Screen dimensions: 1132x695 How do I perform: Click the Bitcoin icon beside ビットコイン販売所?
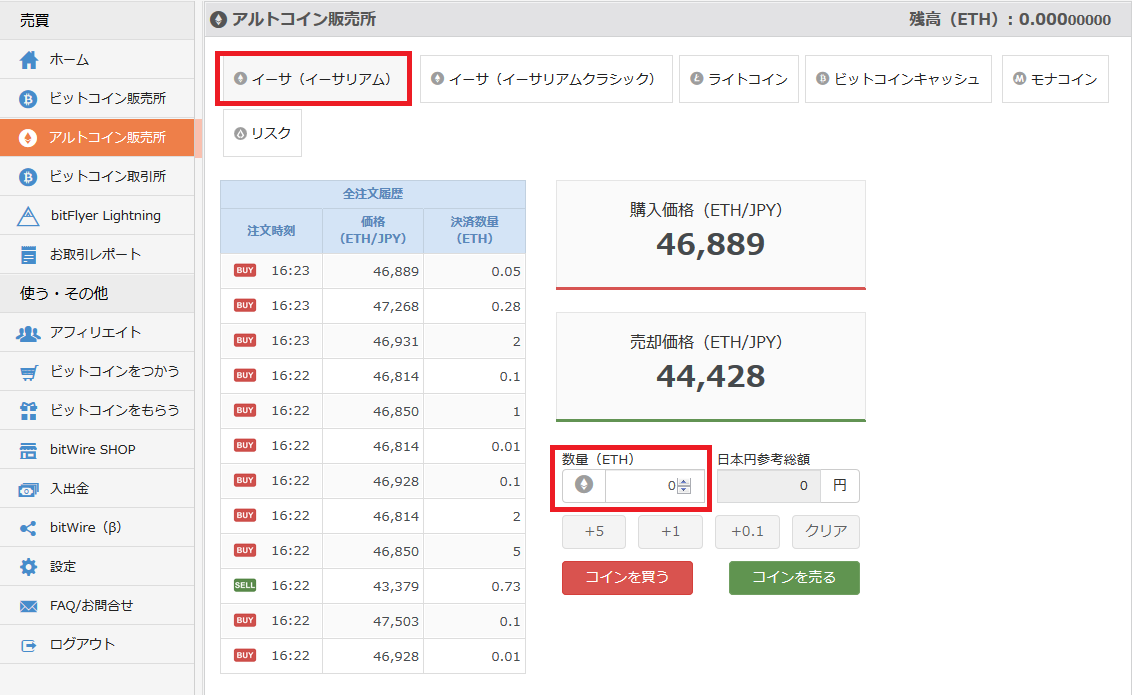[x=28, y=99]
